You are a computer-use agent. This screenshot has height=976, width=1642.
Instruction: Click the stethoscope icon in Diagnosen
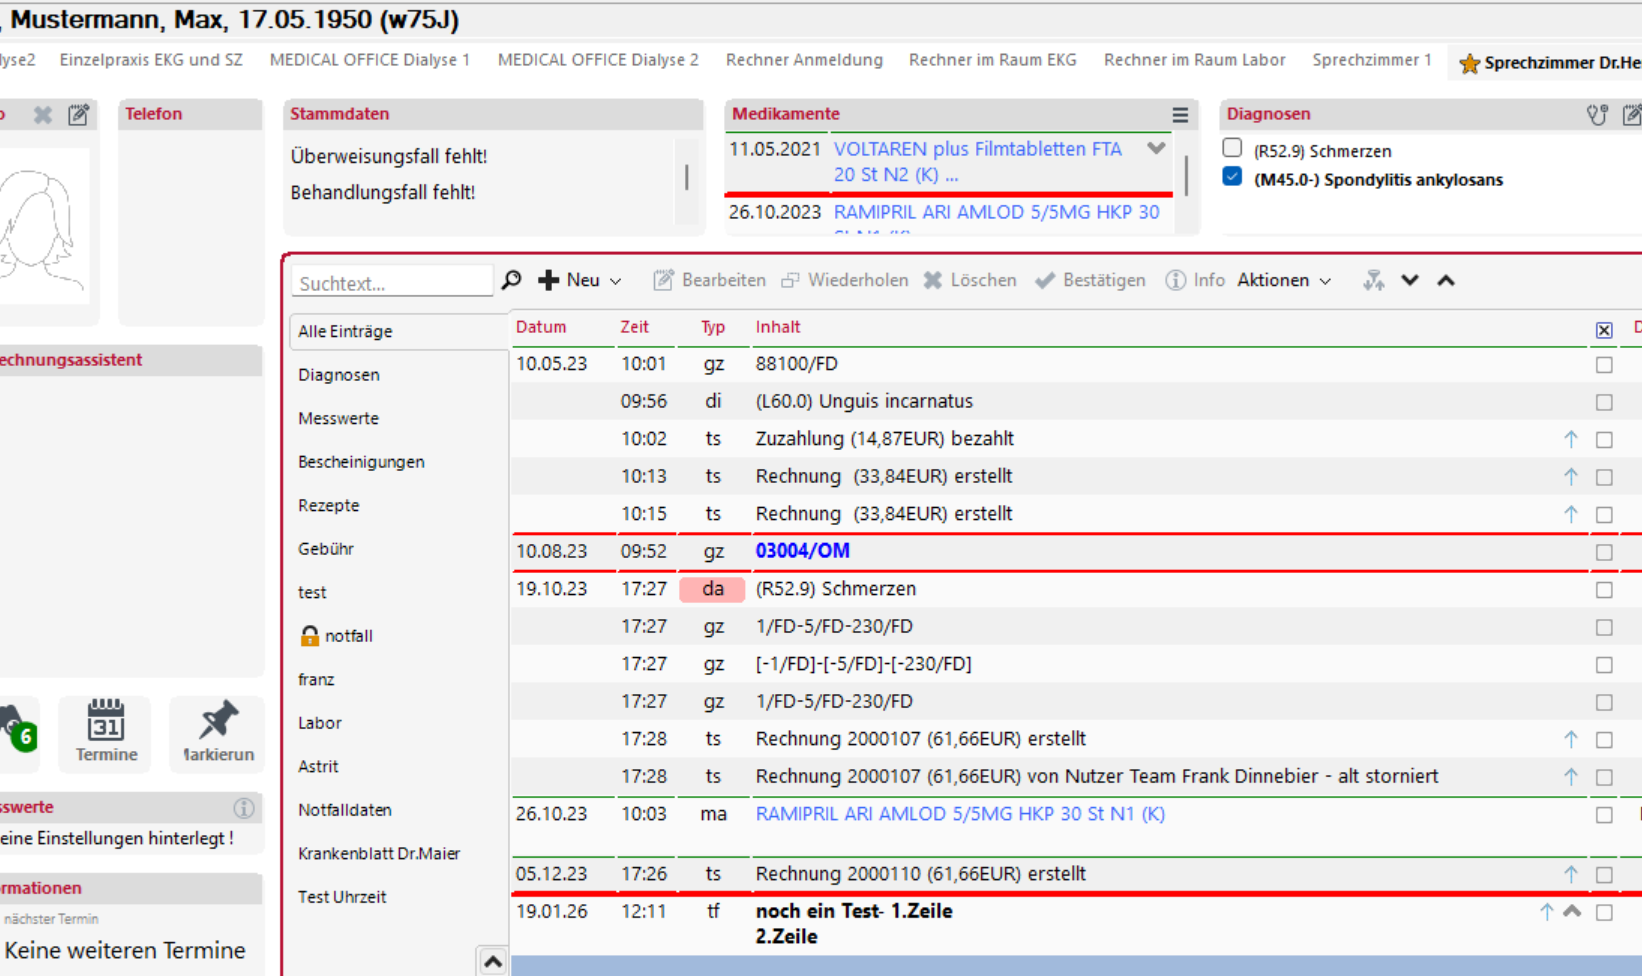1597,115
